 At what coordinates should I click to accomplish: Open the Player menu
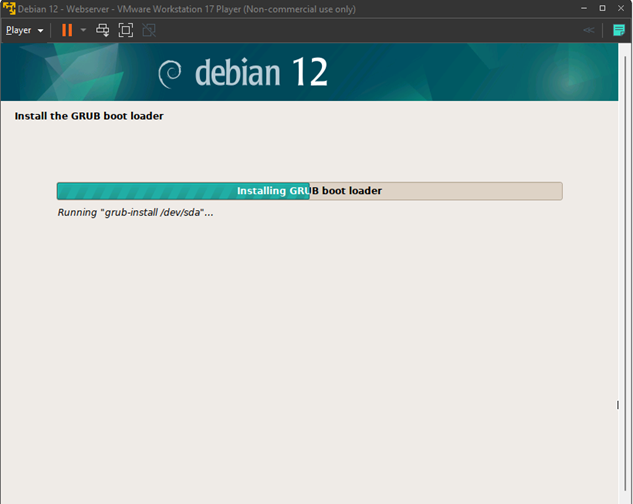tap(24, 30)
